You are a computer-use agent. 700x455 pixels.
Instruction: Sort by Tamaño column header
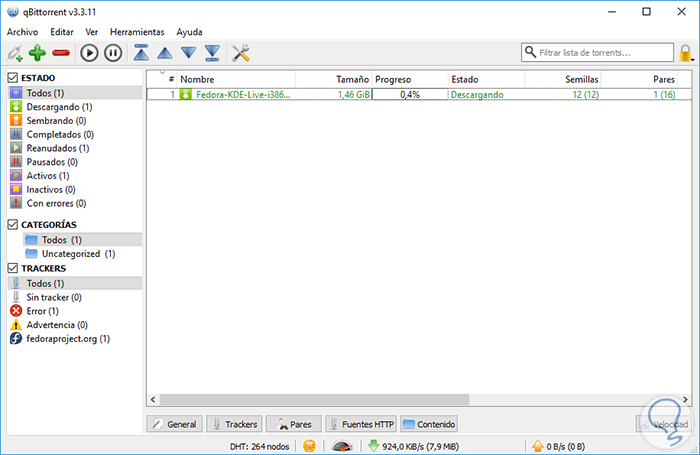pyautogui.click(x=333, y=79)
